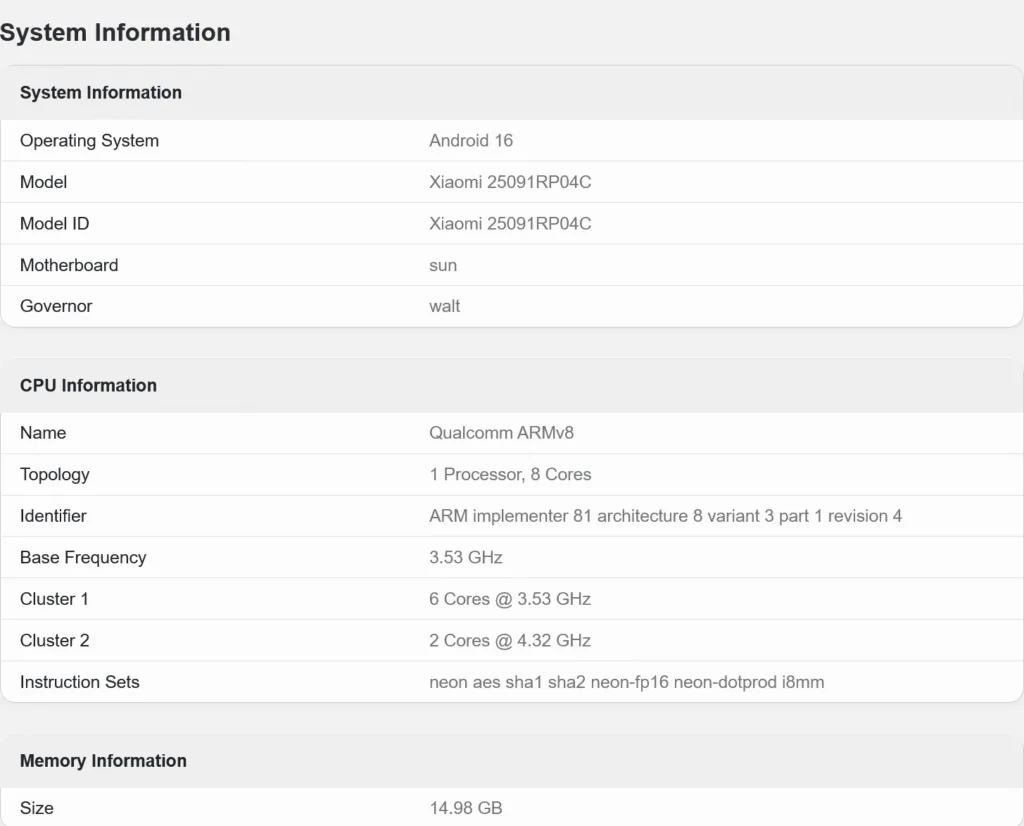Select Xiaomi 25091RP04C in the Model ID row
The image size is (1024, 826).
coord(510,223)
